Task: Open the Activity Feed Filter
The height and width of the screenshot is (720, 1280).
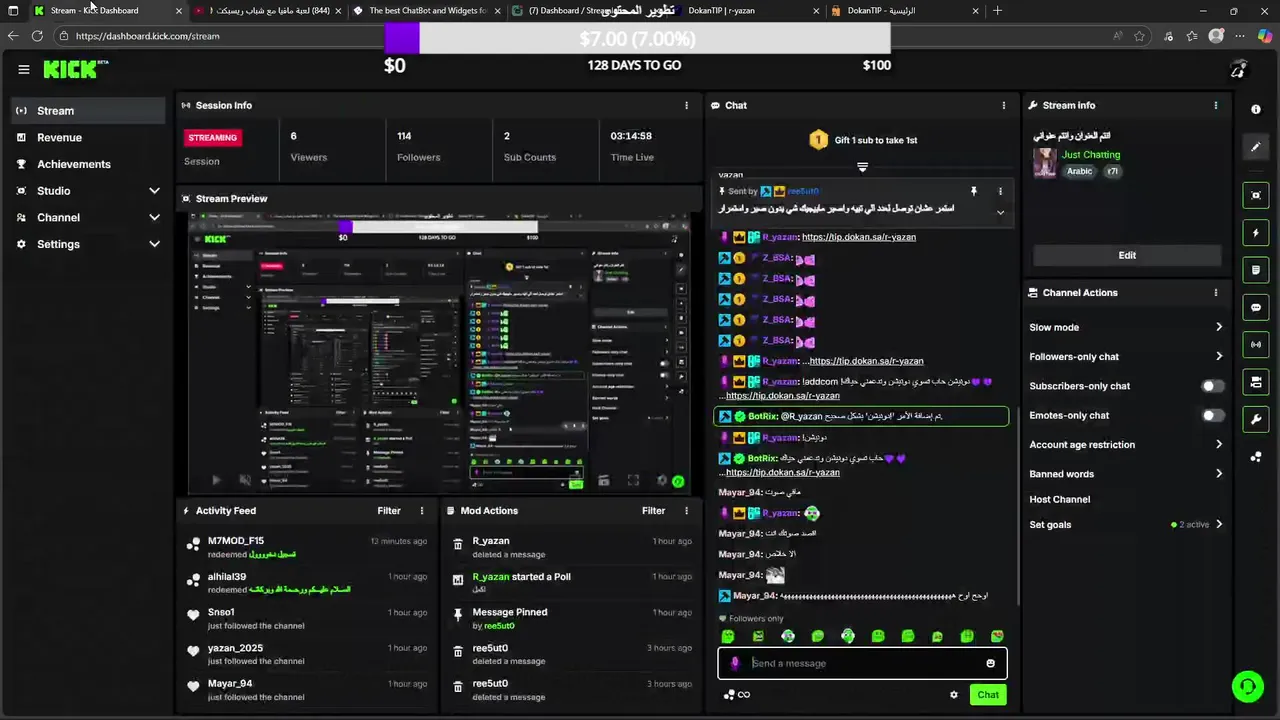Action: coord(389,511)
